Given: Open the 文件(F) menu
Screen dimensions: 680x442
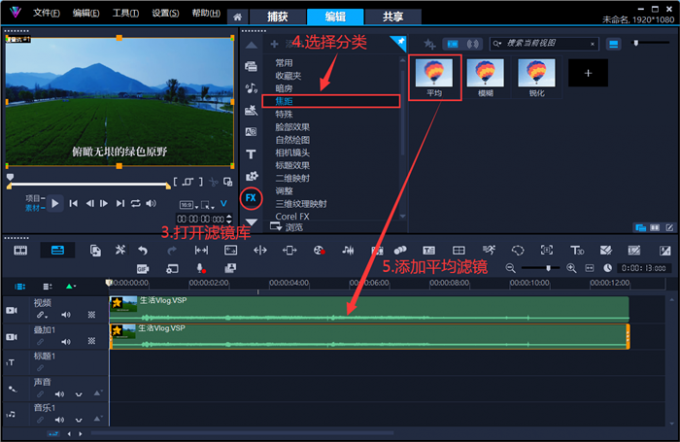Looking at the screenshot, I should click(46, 14).
